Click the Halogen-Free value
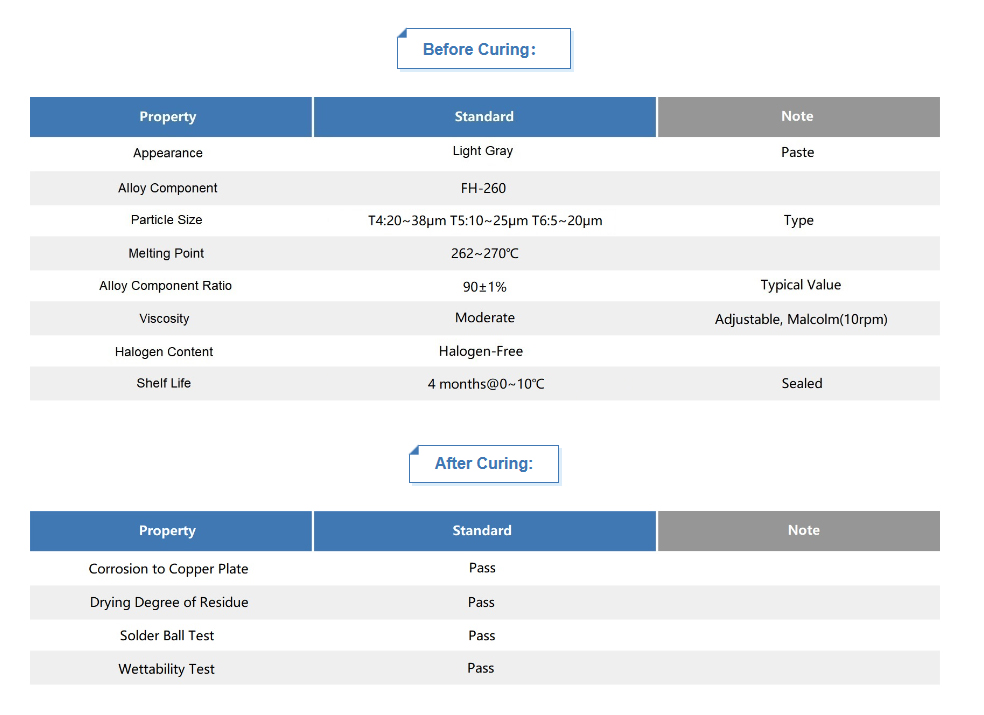984x715 pixels. [x=481, y=352]
